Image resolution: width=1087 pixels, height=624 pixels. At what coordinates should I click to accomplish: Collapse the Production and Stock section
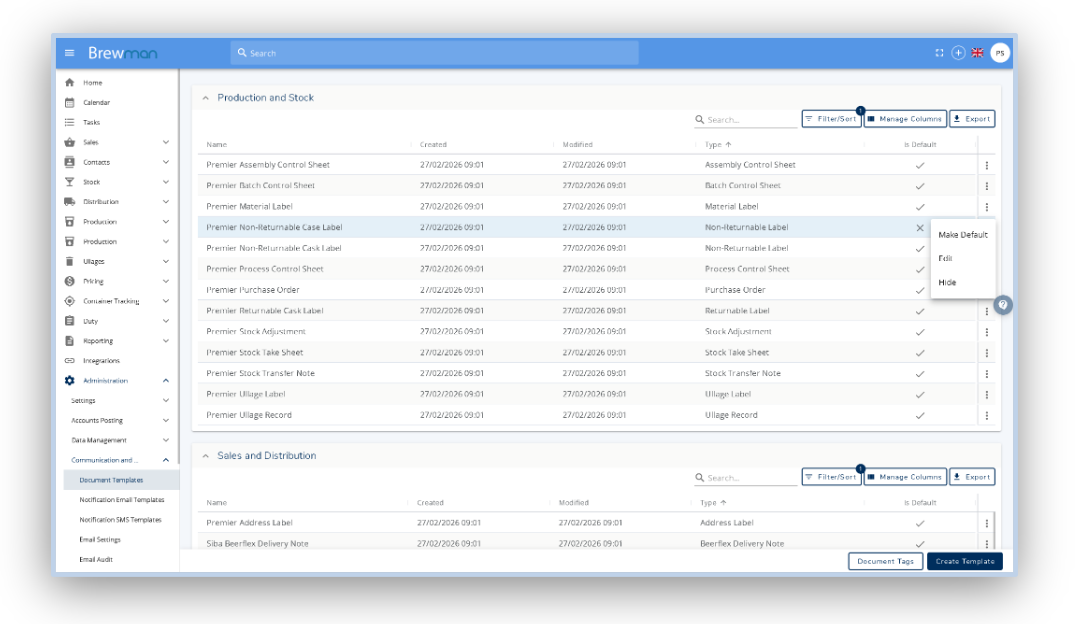click(206, 98)
